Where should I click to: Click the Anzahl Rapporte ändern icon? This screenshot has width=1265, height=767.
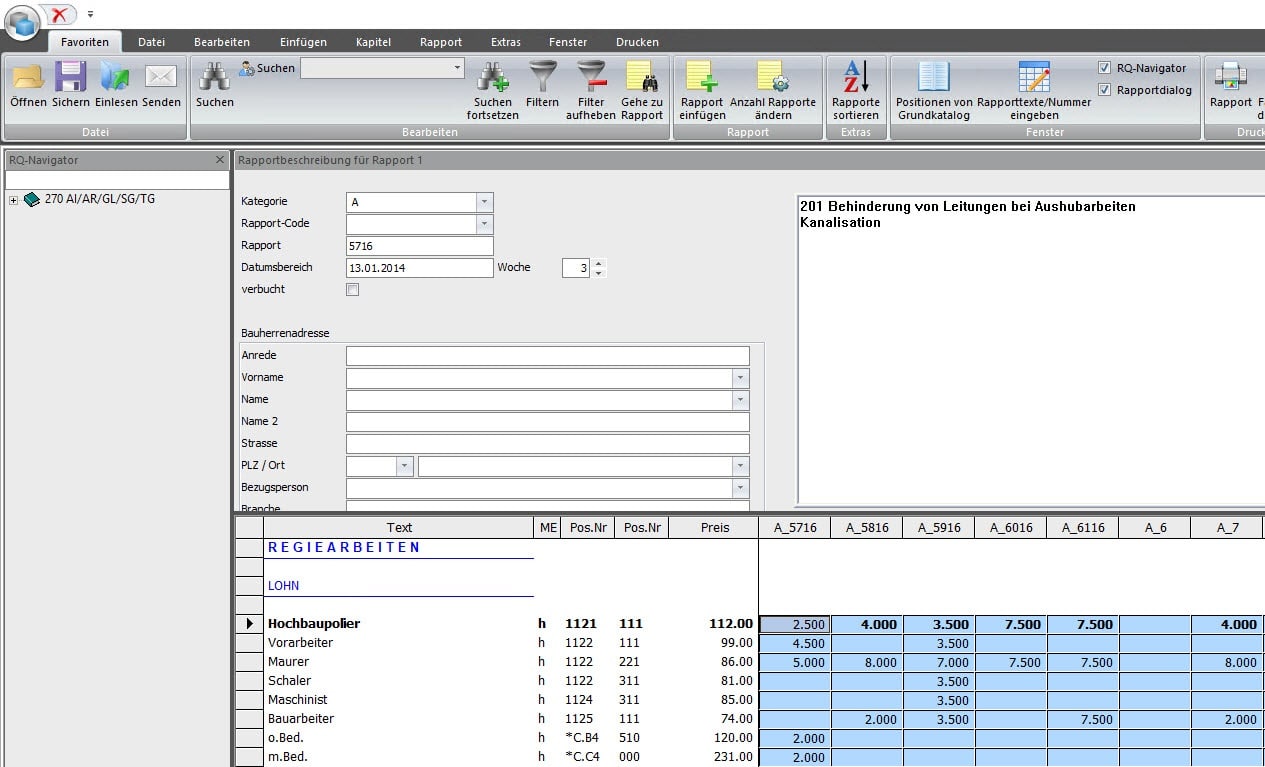pyautogui.click(x=773, y=77)
